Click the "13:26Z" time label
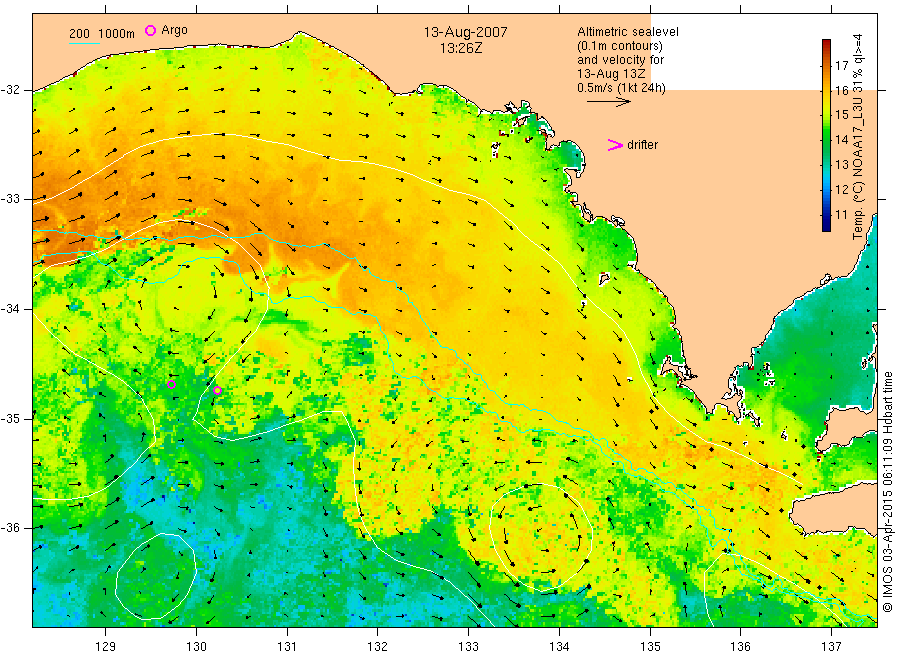This screenshot has width=900, height=660. tap(461, 49)
